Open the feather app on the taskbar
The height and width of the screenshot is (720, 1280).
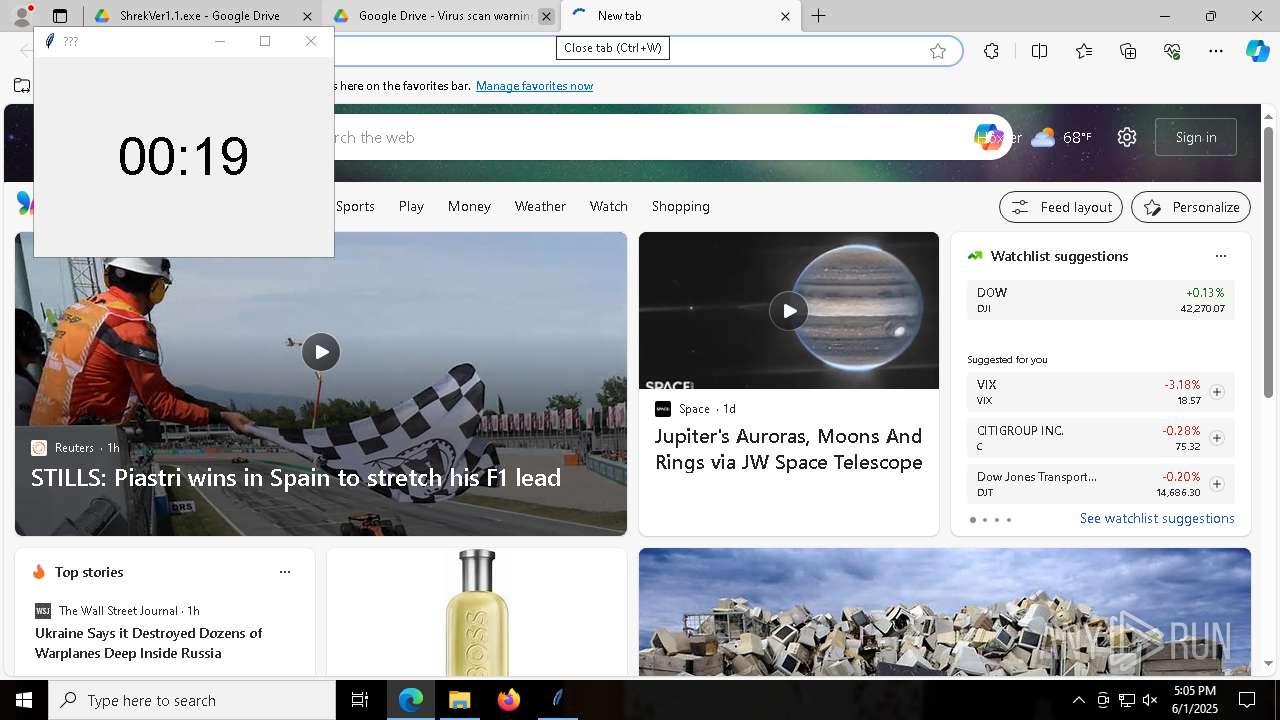pos(557,700)
